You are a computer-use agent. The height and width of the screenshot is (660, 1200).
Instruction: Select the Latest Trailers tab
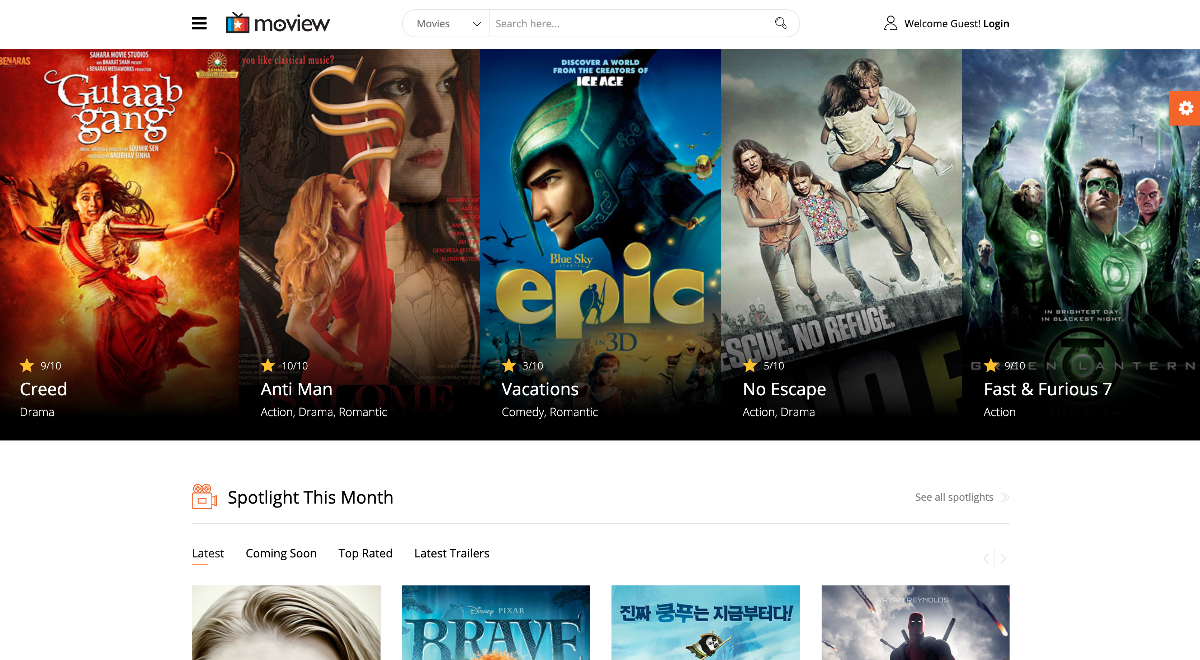pyautogui.click(x=452, y=553)
